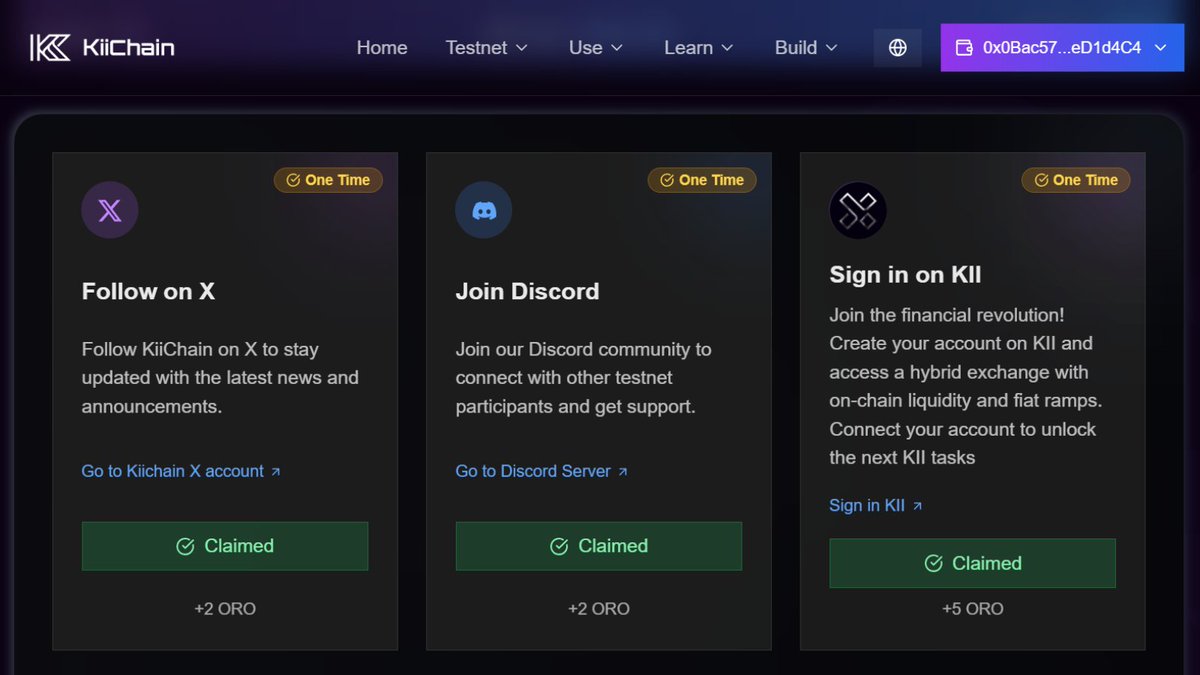Screen dimensions: 1200x675
Task: Click the Discord logo icon
Action: coord(484,210)
